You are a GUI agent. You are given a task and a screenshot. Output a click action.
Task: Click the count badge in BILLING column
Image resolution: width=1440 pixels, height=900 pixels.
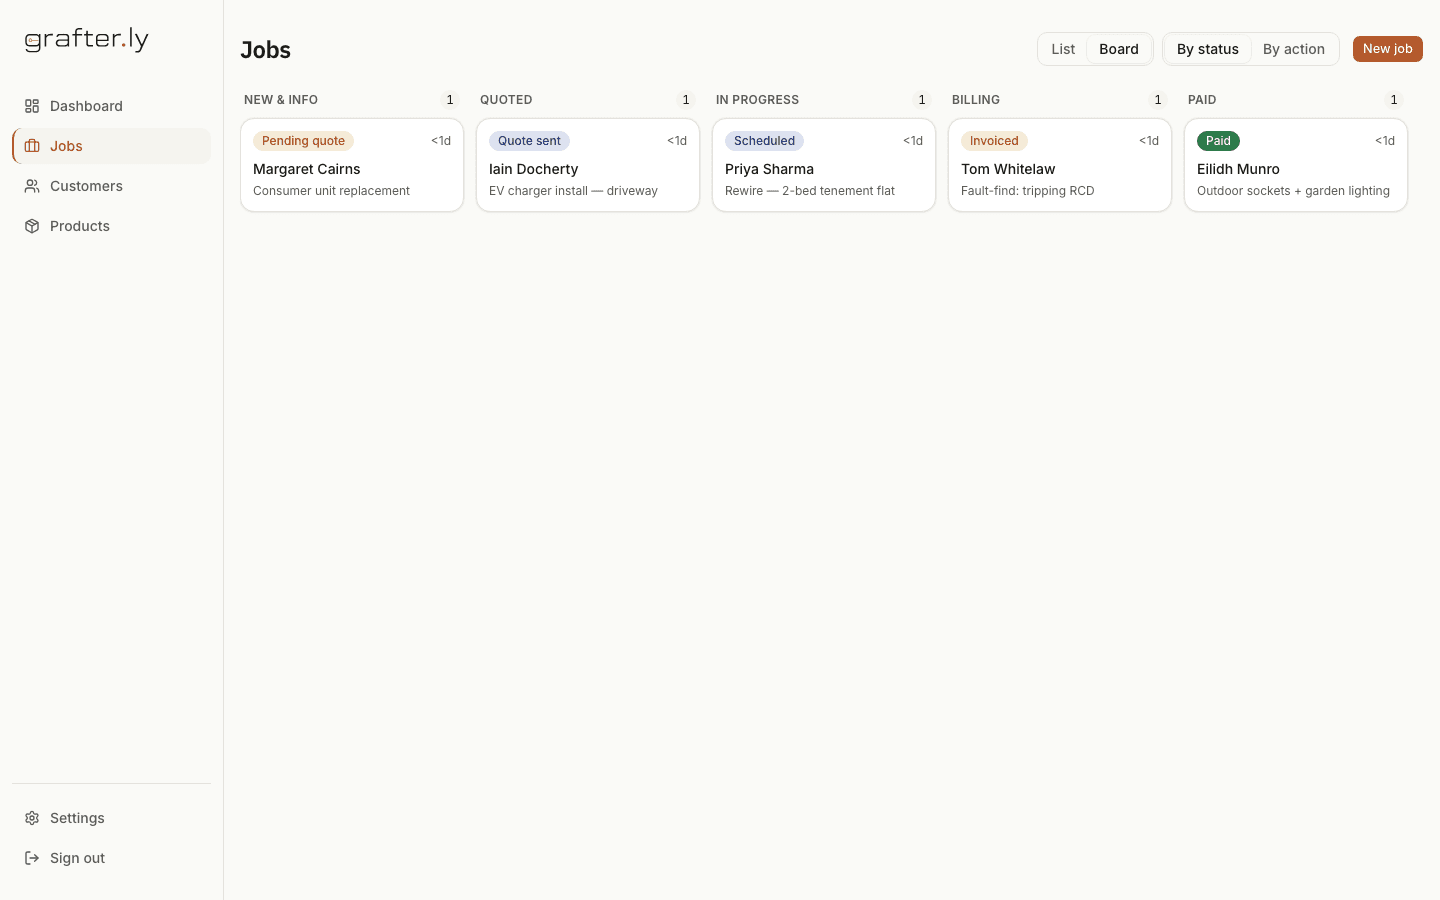click(x=1158, y=100)
